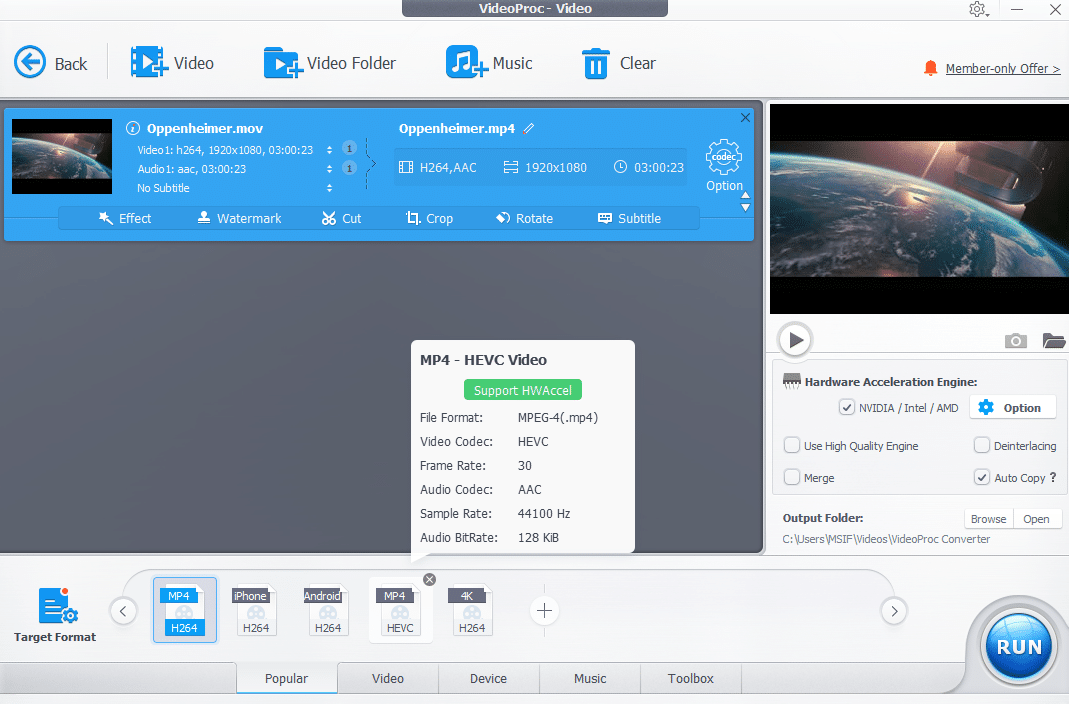Select the Rotate tool
The image size is (1069, 704).
[524, 218]
